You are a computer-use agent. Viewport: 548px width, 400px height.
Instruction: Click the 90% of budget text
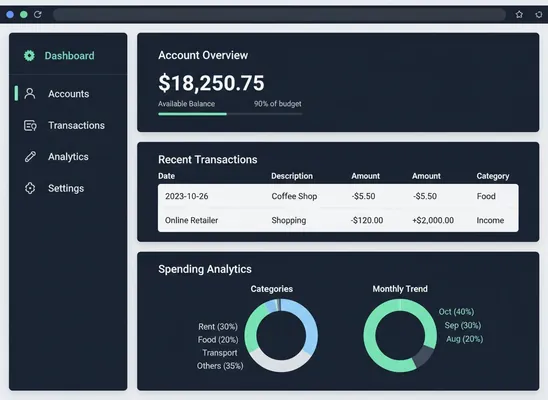click(277, 104)
